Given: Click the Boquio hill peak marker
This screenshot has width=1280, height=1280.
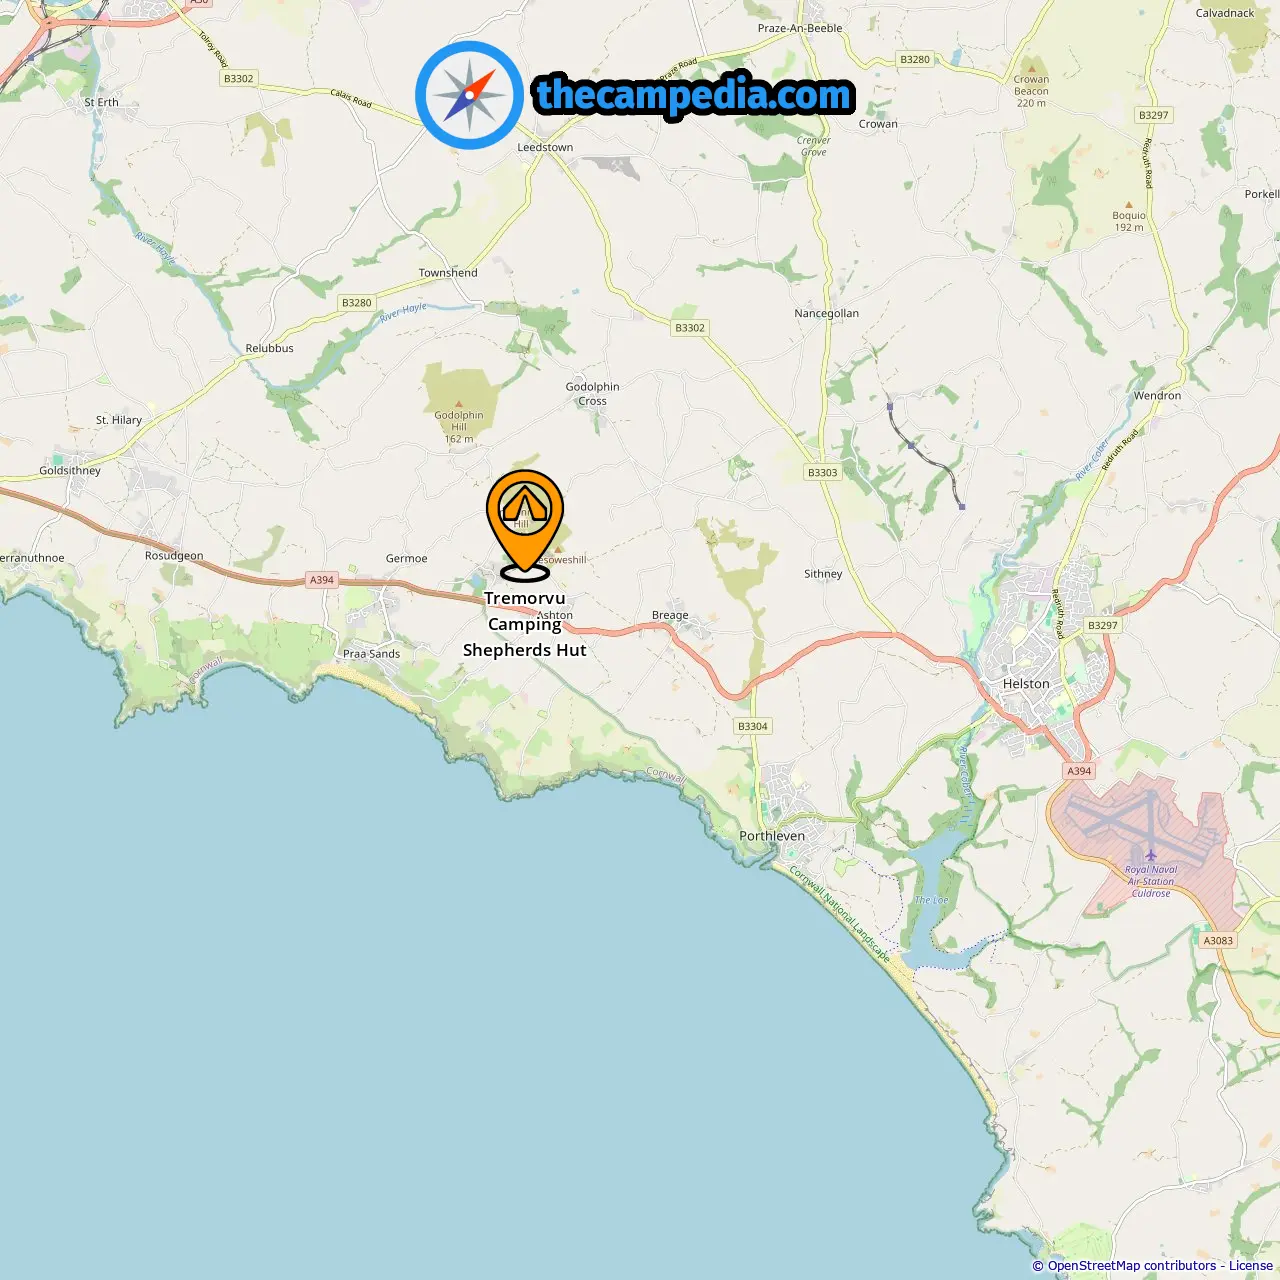Looking at the screenshot, I should coord(1129,204).
